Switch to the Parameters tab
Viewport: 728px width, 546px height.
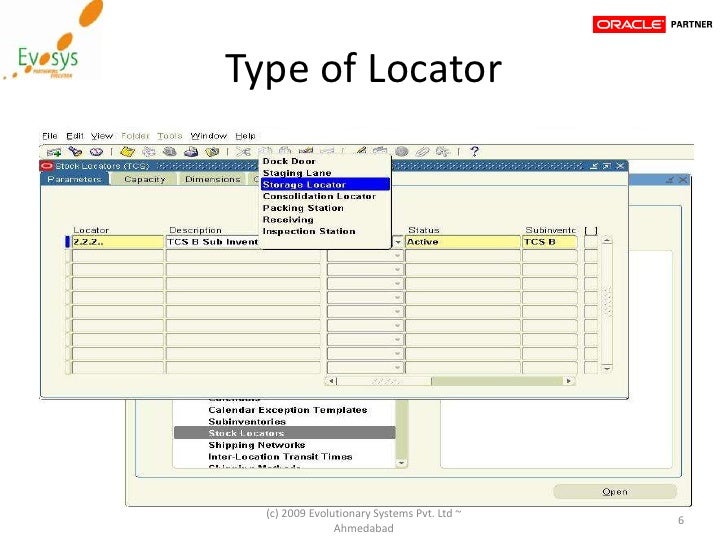click(x=74, y=179)
